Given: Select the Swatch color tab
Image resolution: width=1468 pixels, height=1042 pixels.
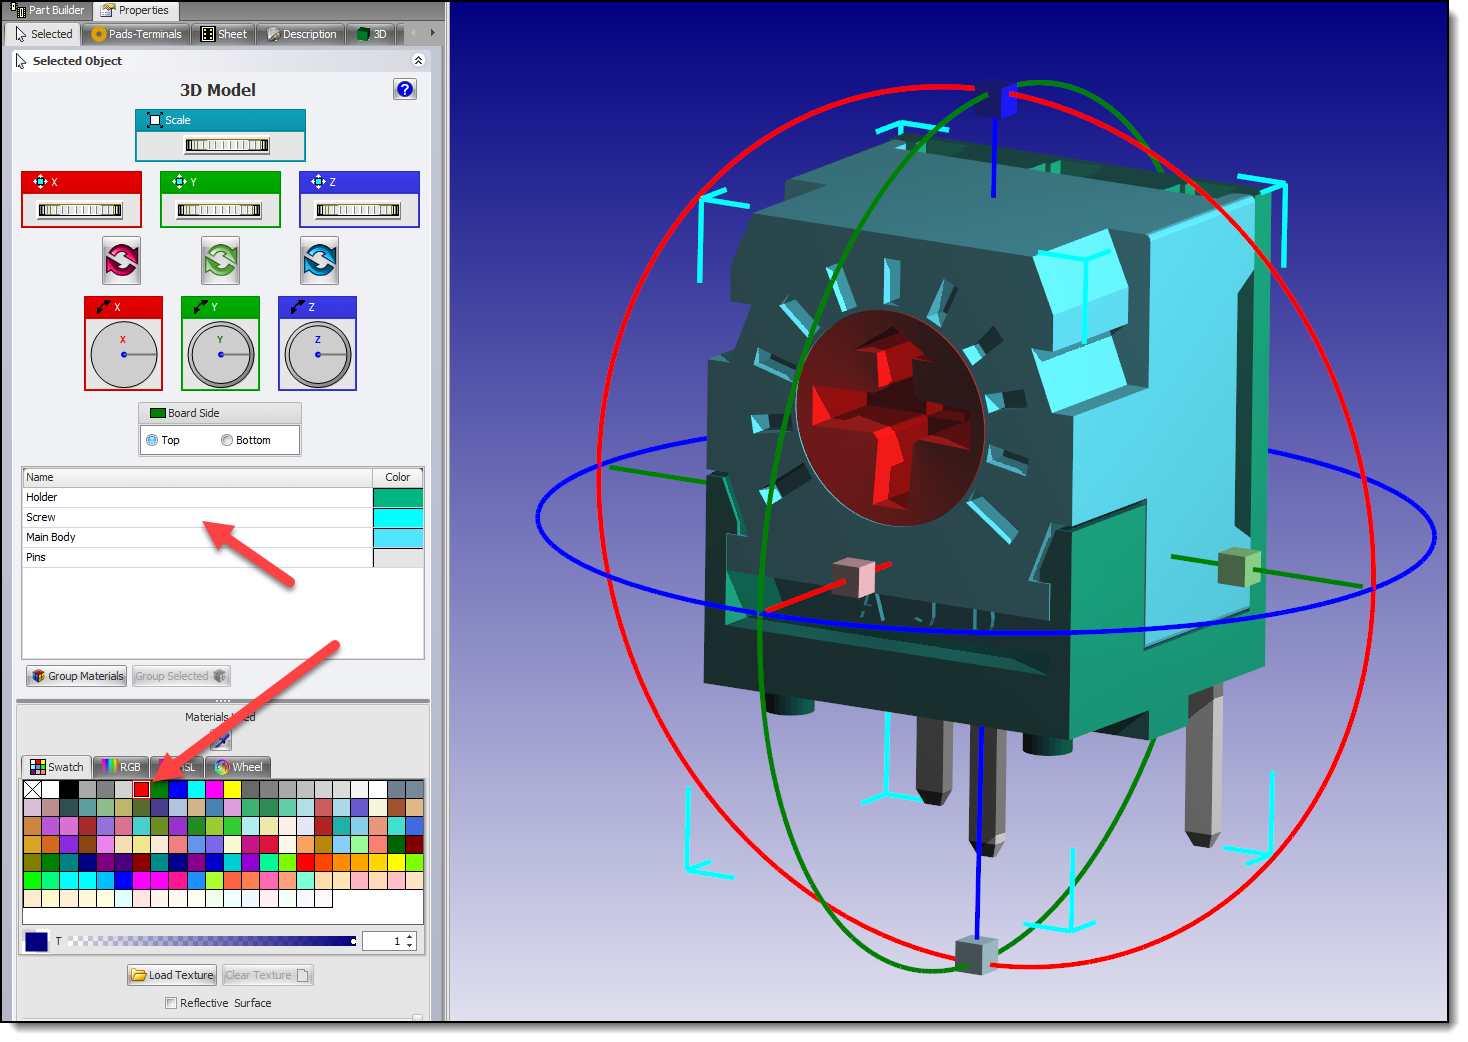Looking at the screenshot, I should pos(56,767).
